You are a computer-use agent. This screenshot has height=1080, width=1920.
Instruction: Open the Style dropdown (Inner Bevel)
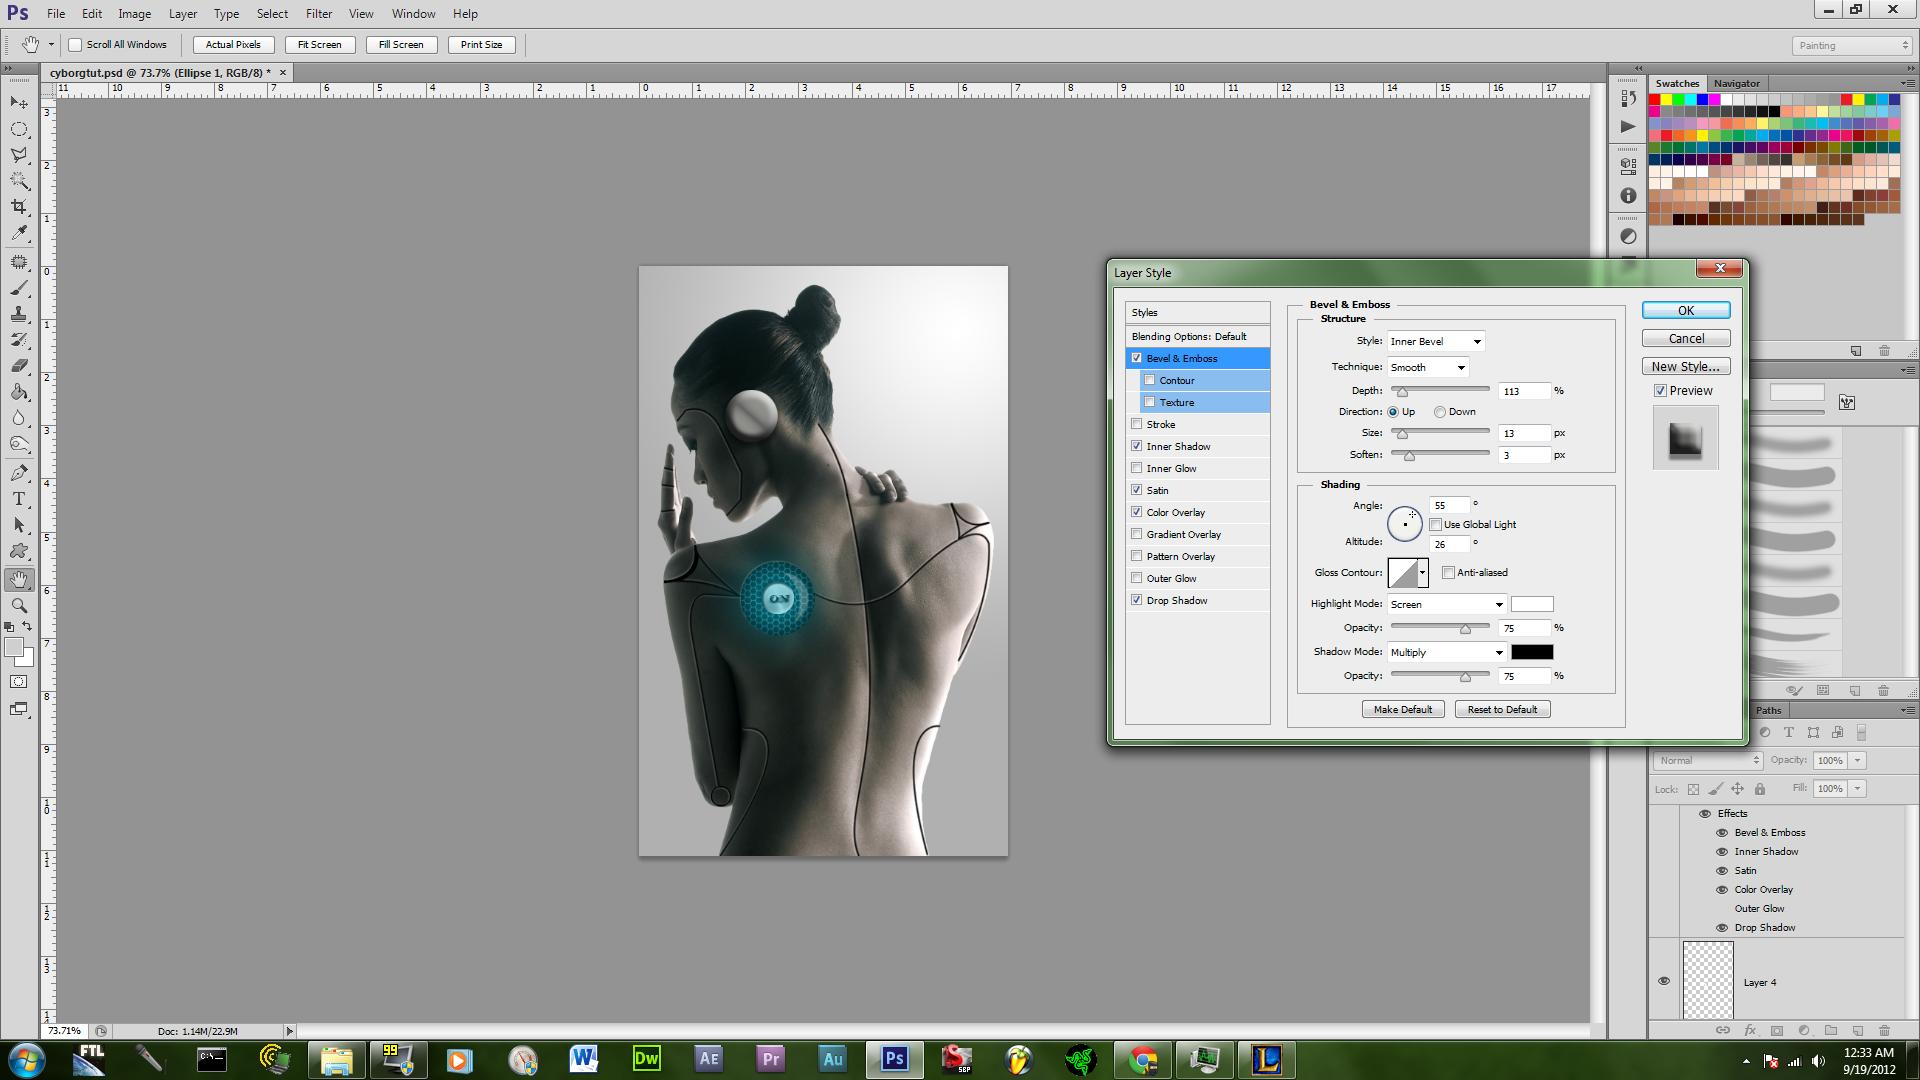(1436, 341)
